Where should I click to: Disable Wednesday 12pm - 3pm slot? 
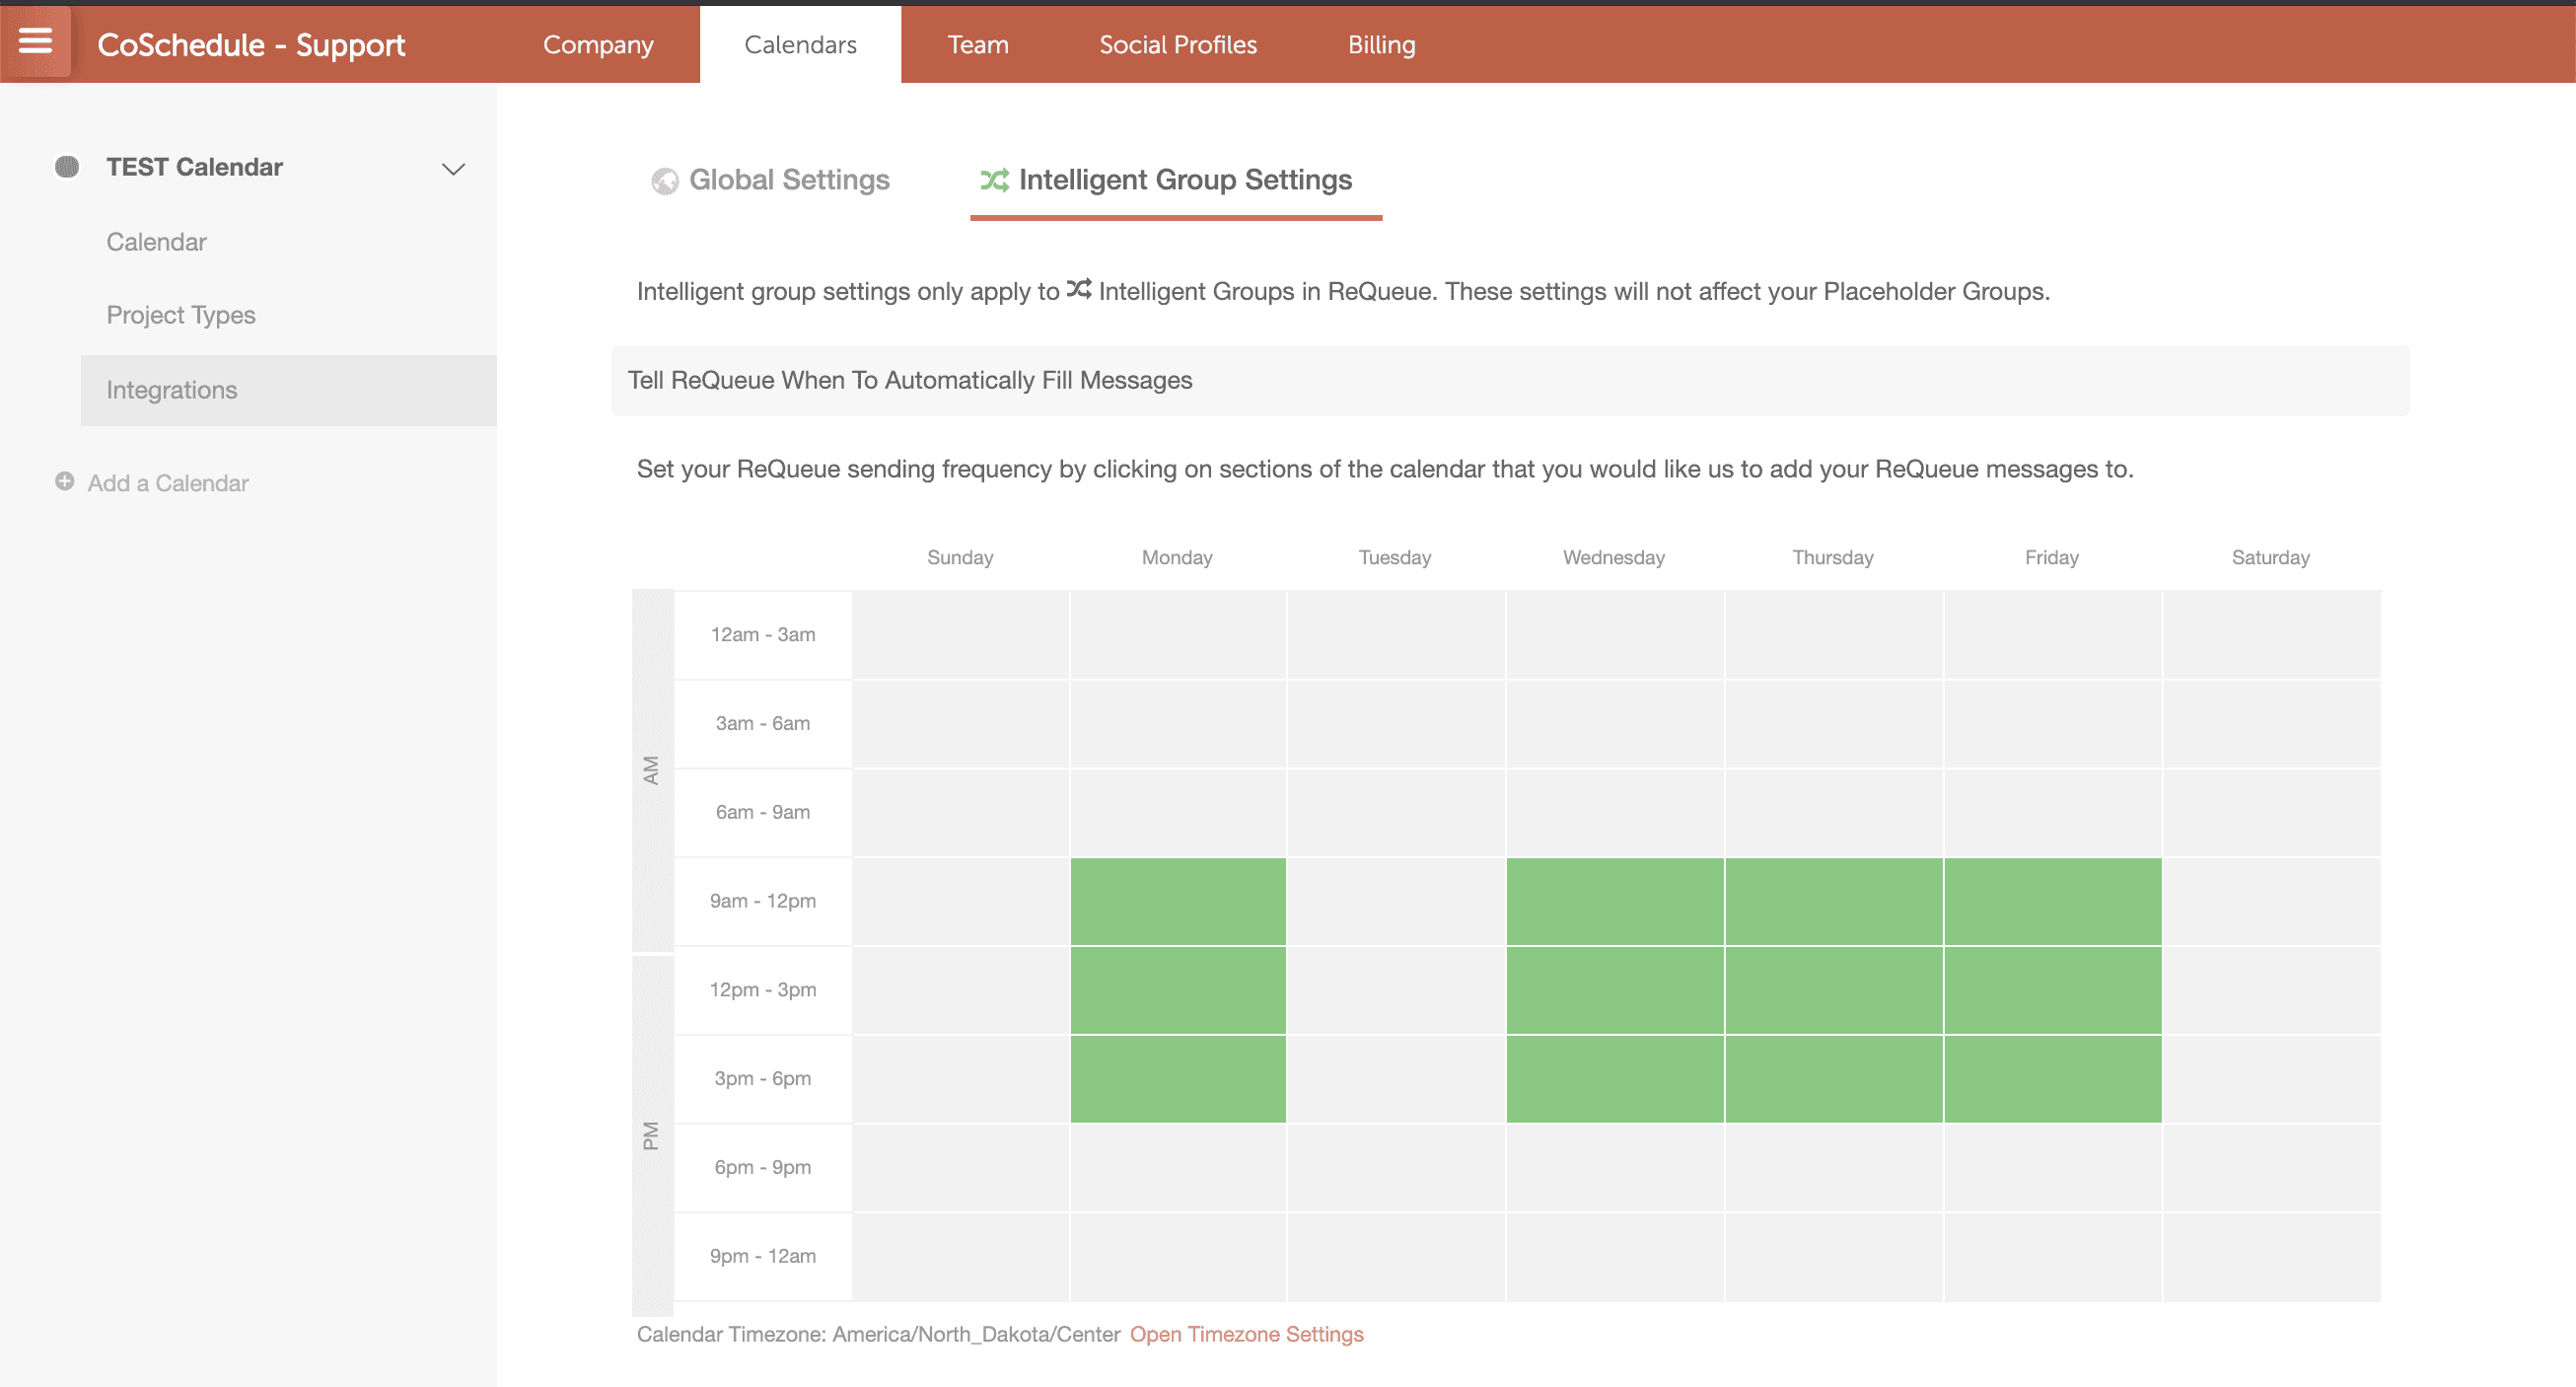pos(1615,990)
